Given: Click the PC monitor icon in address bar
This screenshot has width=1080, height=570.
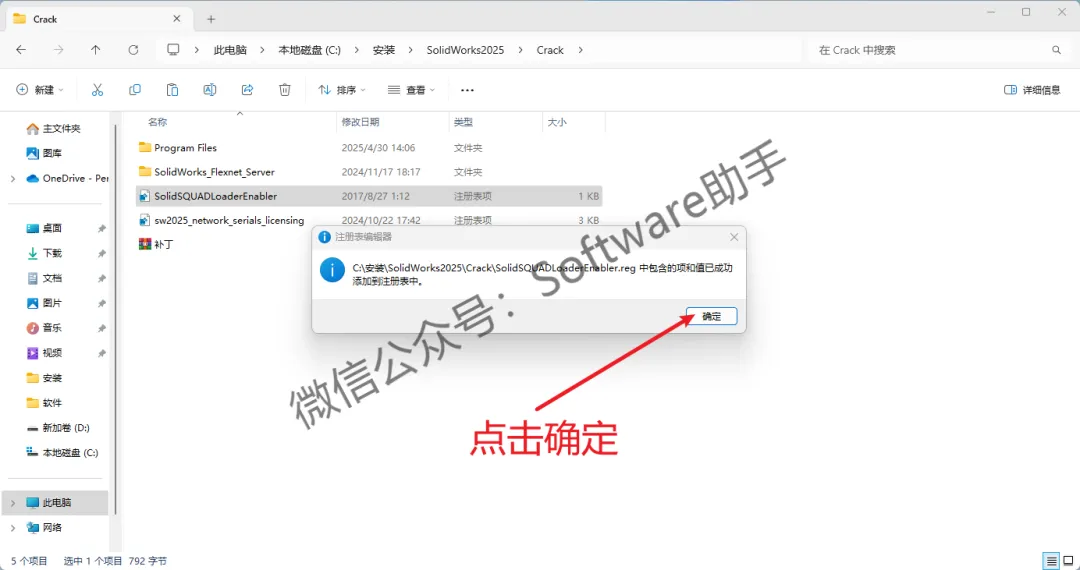Looking at the screenshot, I should coord(174,50).
